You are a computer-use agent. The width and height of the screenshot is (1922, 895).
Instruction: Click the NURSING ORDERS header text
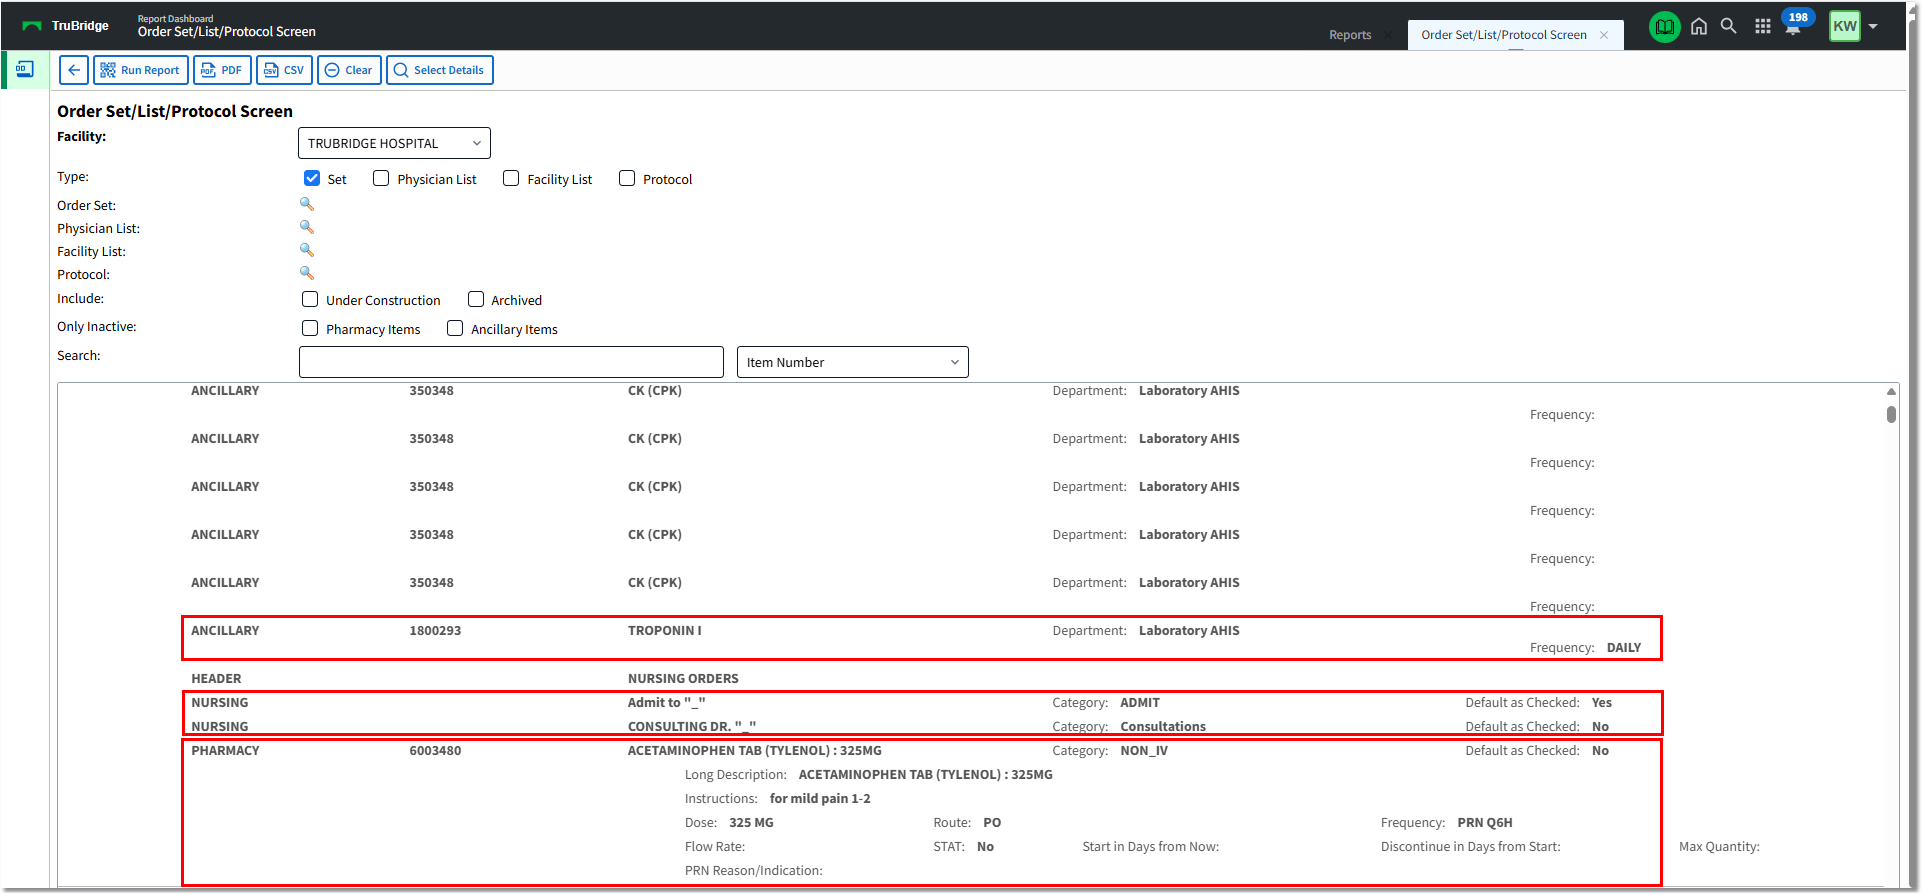[683, 679]
